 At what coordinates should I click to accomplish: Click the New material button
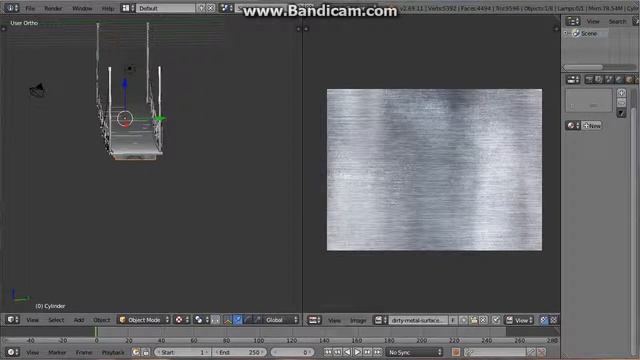tap(591, 126)
